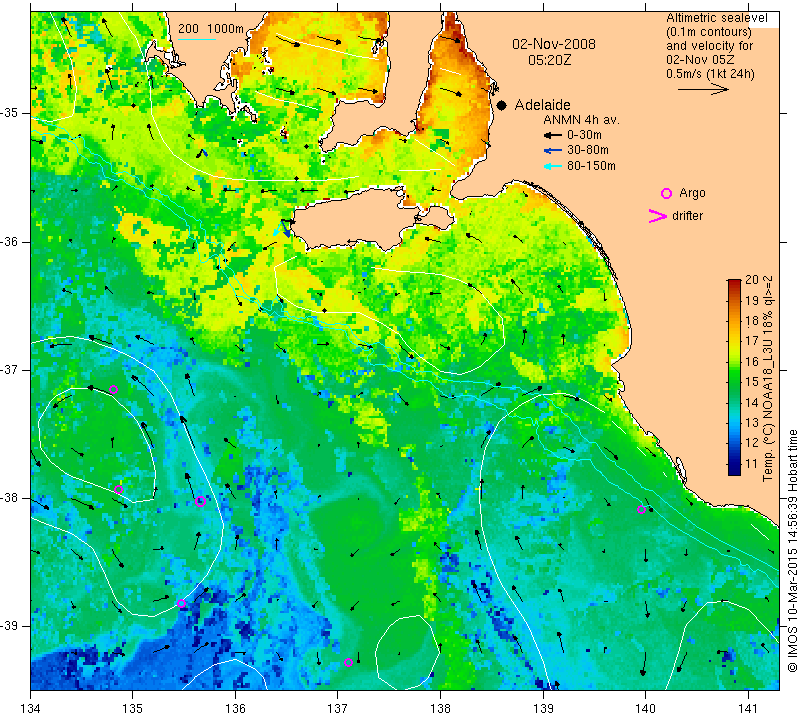Click the Adelaide city label
The height and width of the screenshot is (720, 800).
[x=542, y=105]
